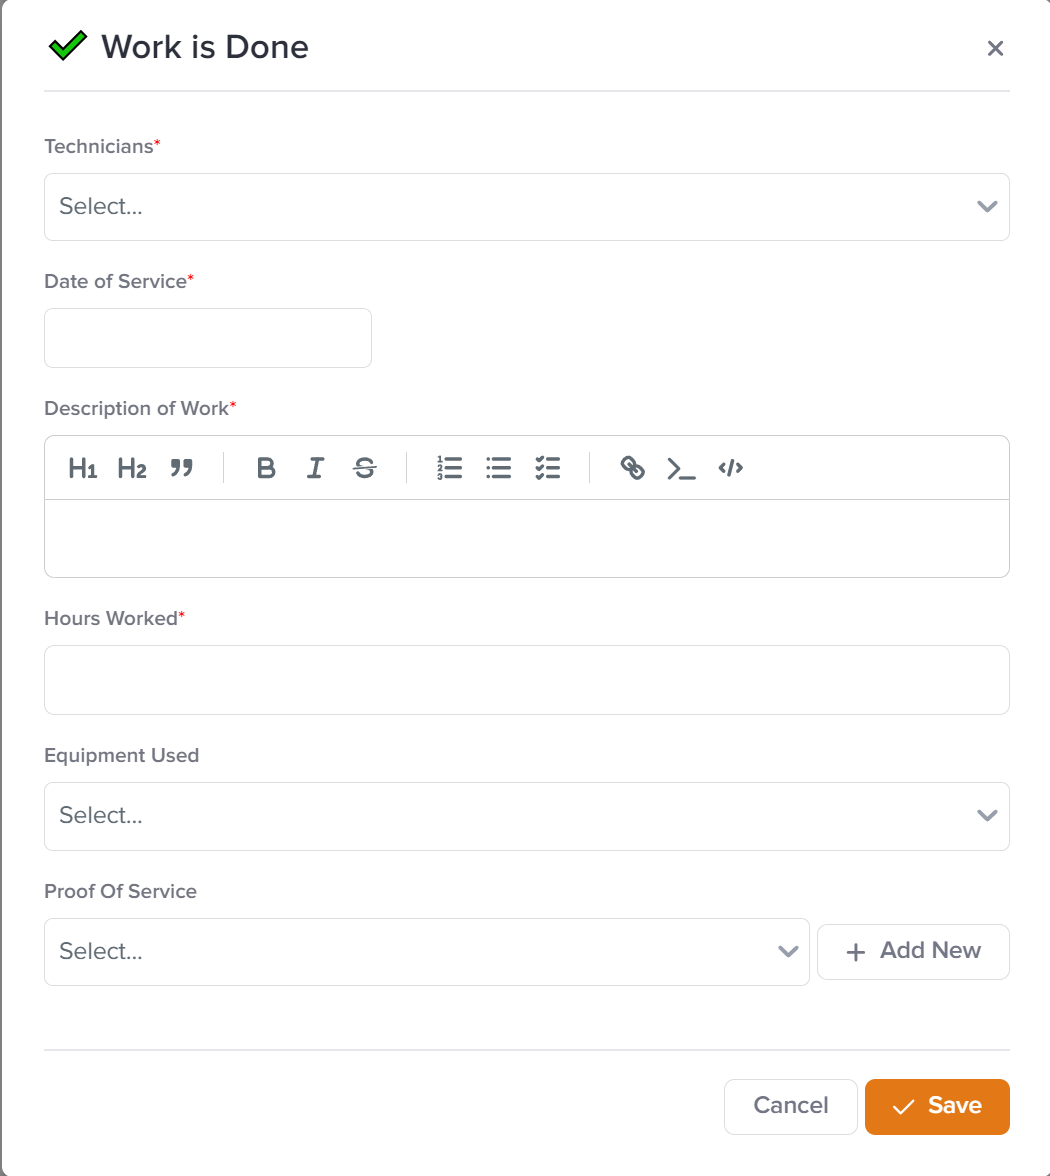
Task: Insert a hyperlink in the description
Action: click(632, 468)
